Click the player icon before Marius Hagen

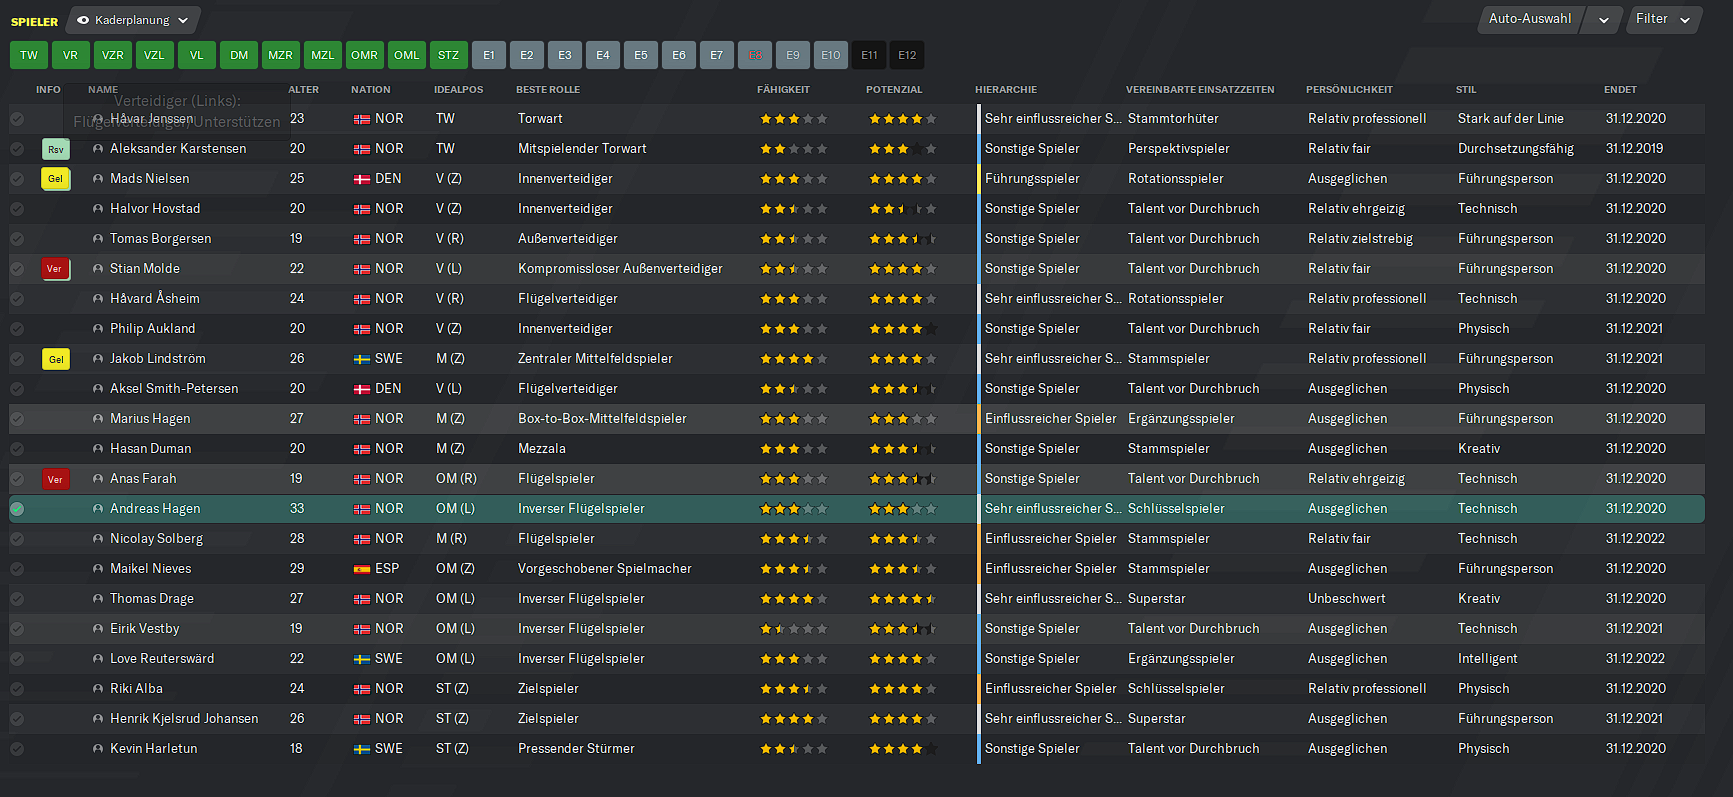(98, 419)
